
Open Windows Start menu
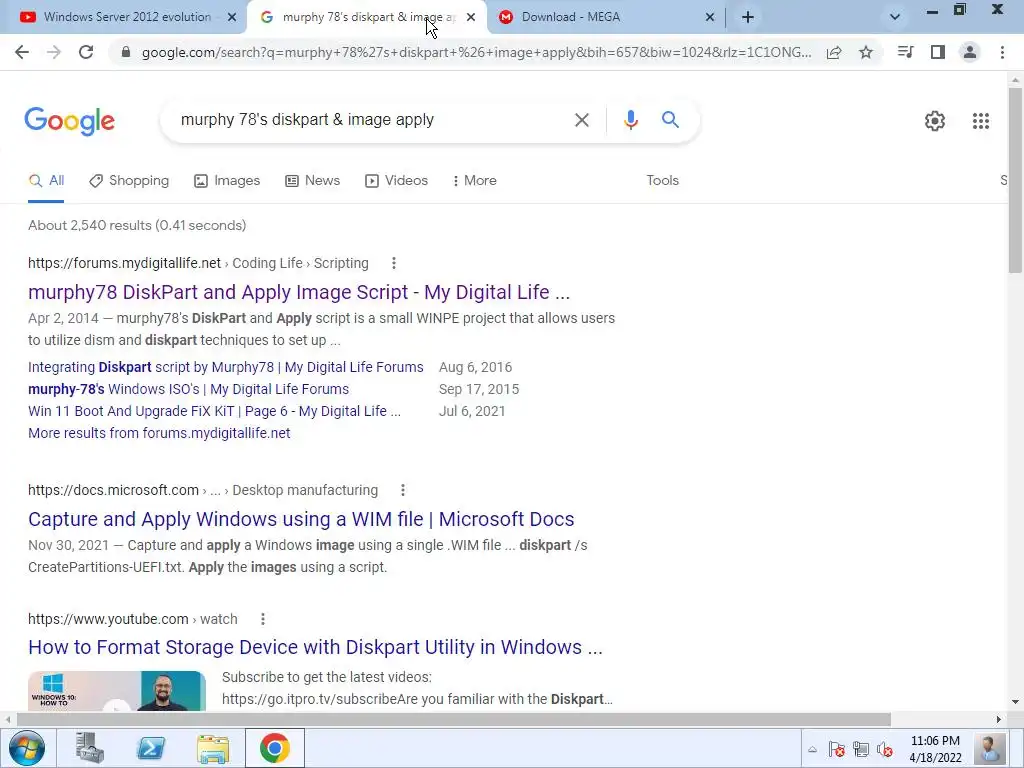click(27, 748)
